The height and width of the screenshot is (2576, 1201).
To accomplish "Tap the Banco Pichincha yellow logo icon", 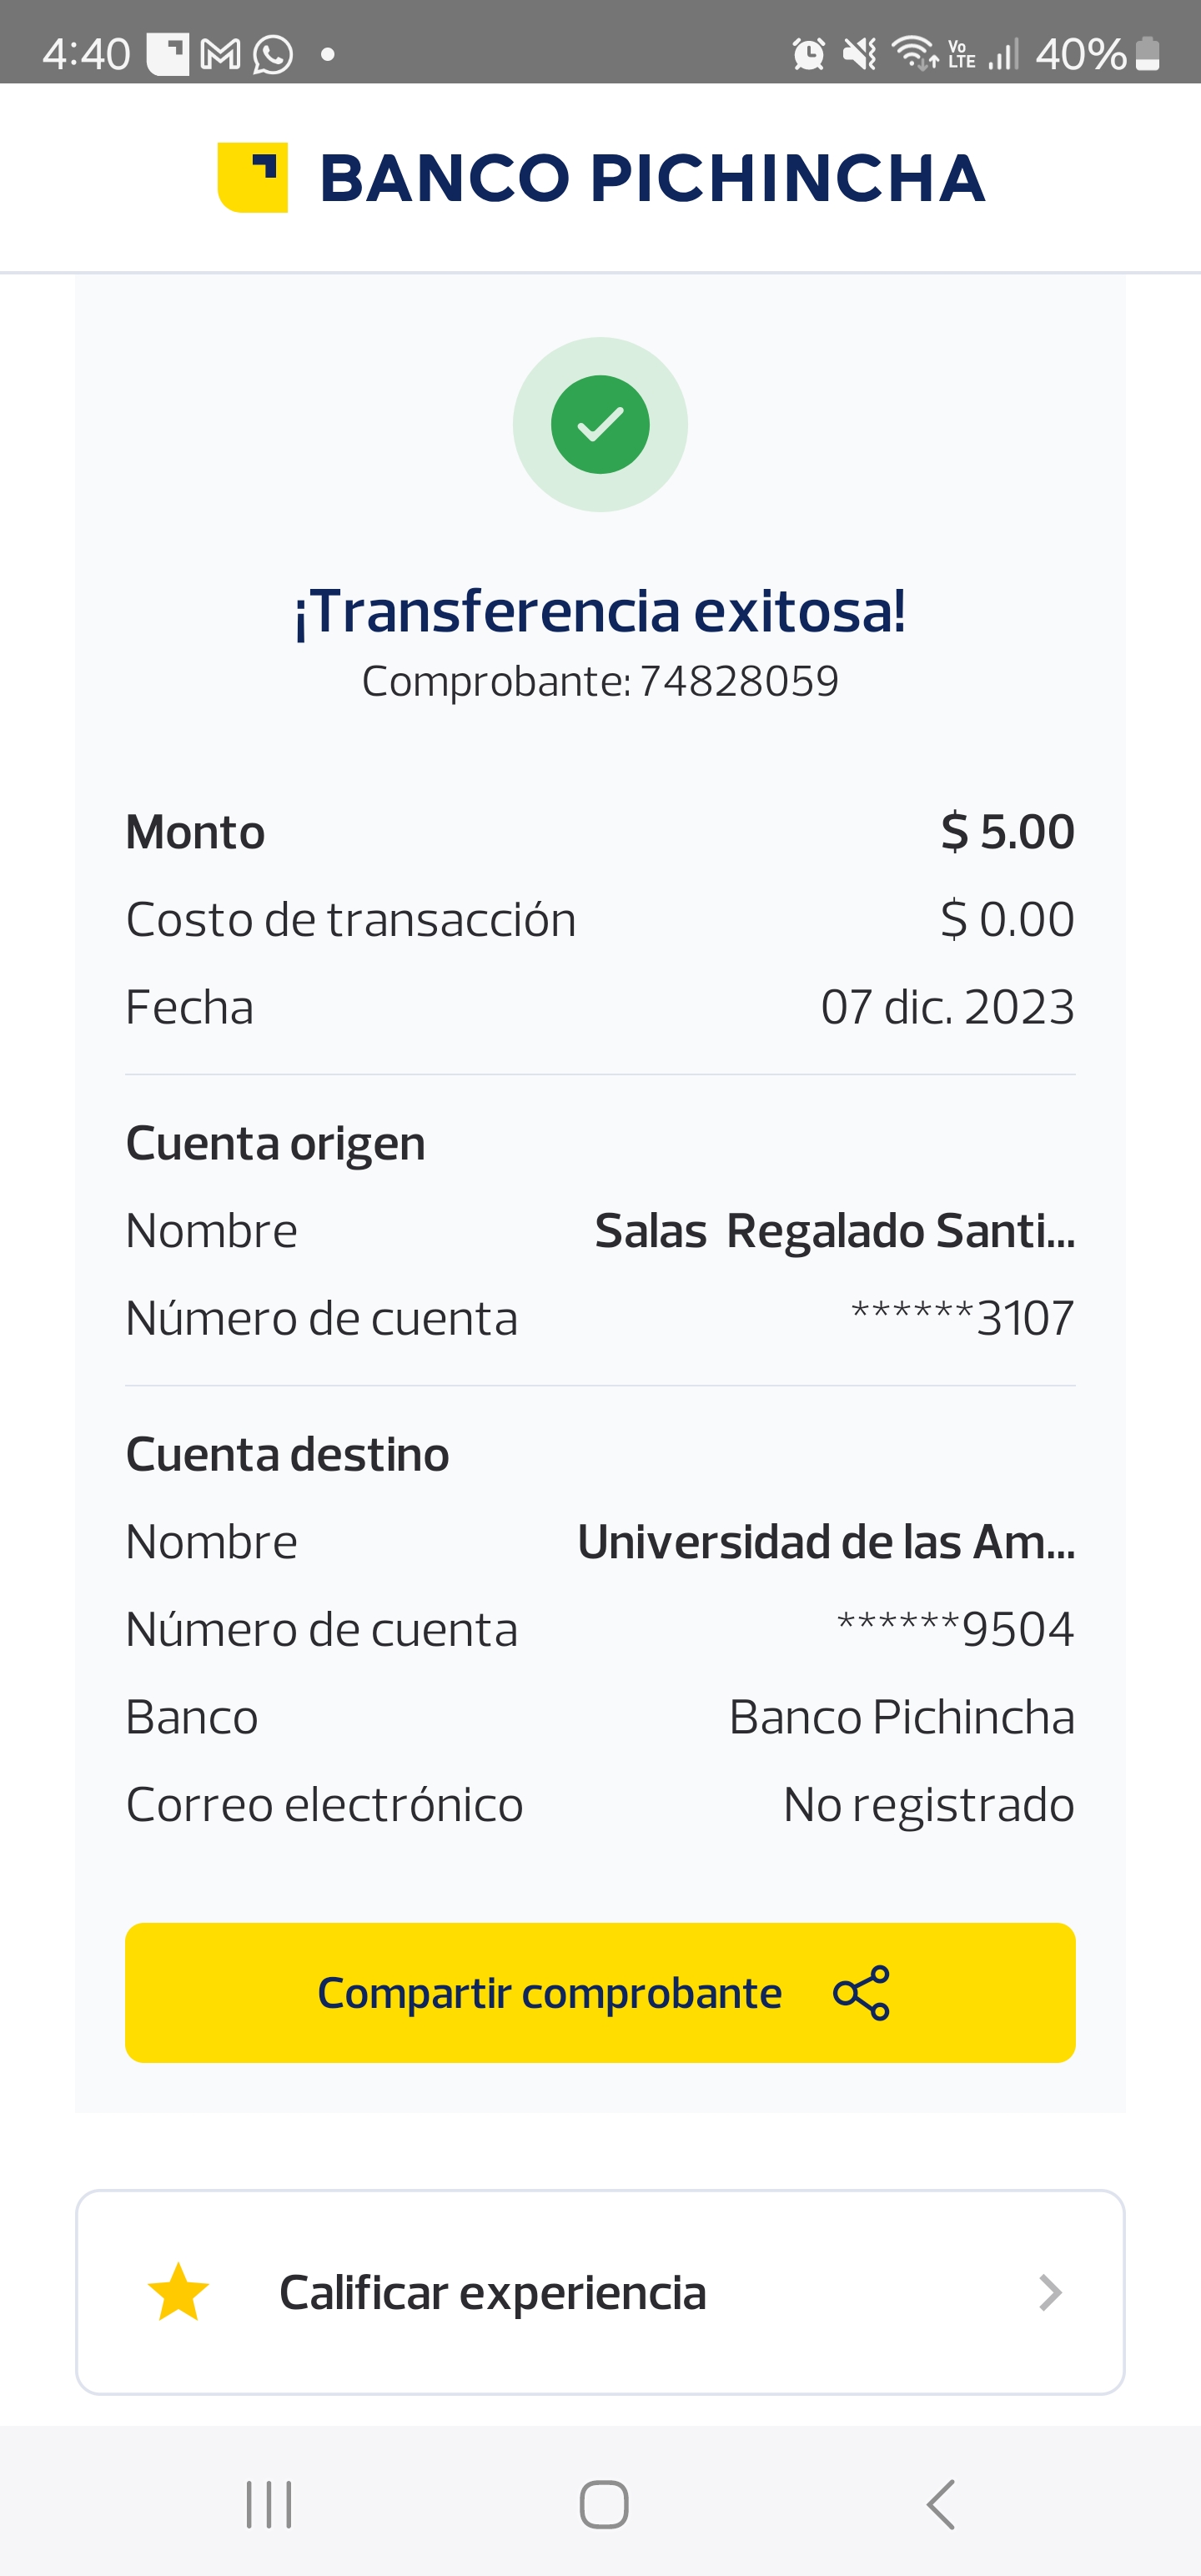I will coord(253,177).
